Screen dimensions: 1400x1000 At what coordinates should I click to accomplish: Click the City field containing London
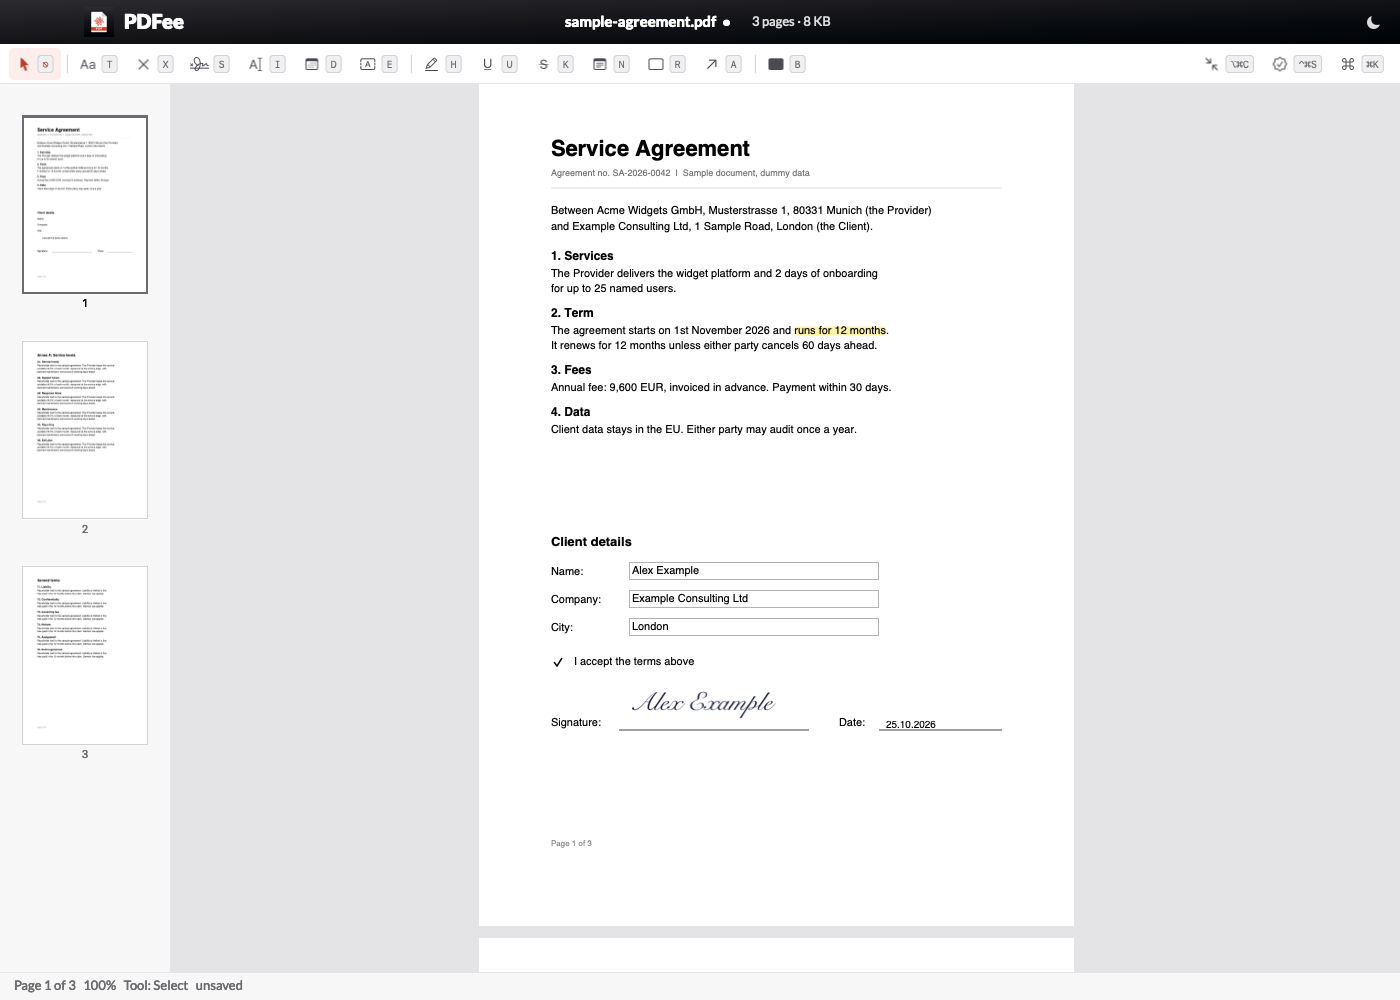754,627
